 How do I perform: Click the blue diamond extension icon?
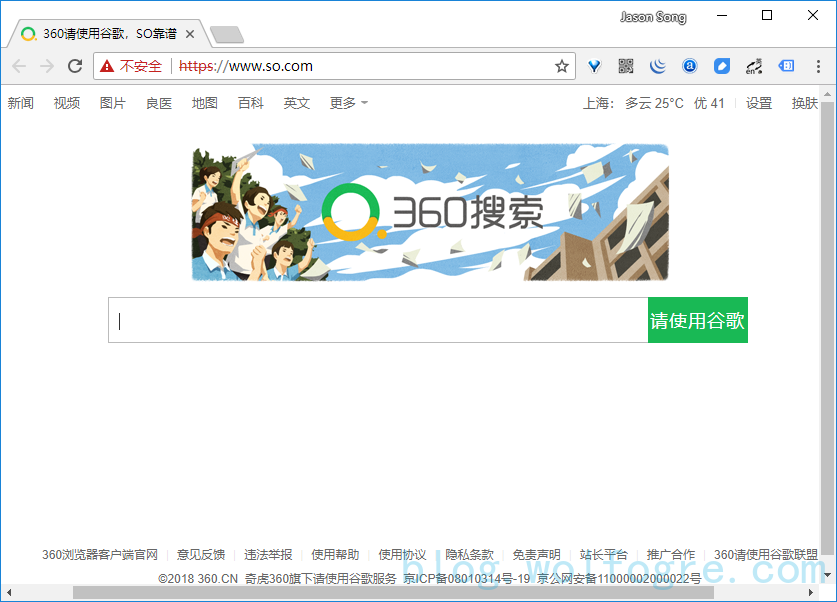[594, 66]
